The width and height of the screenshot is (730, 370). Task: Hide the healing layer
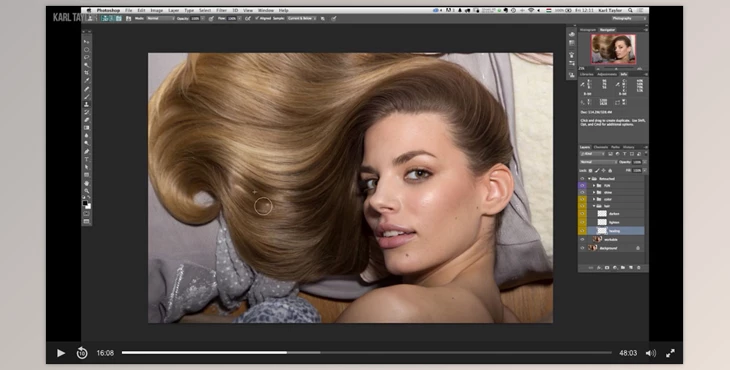coord(582,231)
